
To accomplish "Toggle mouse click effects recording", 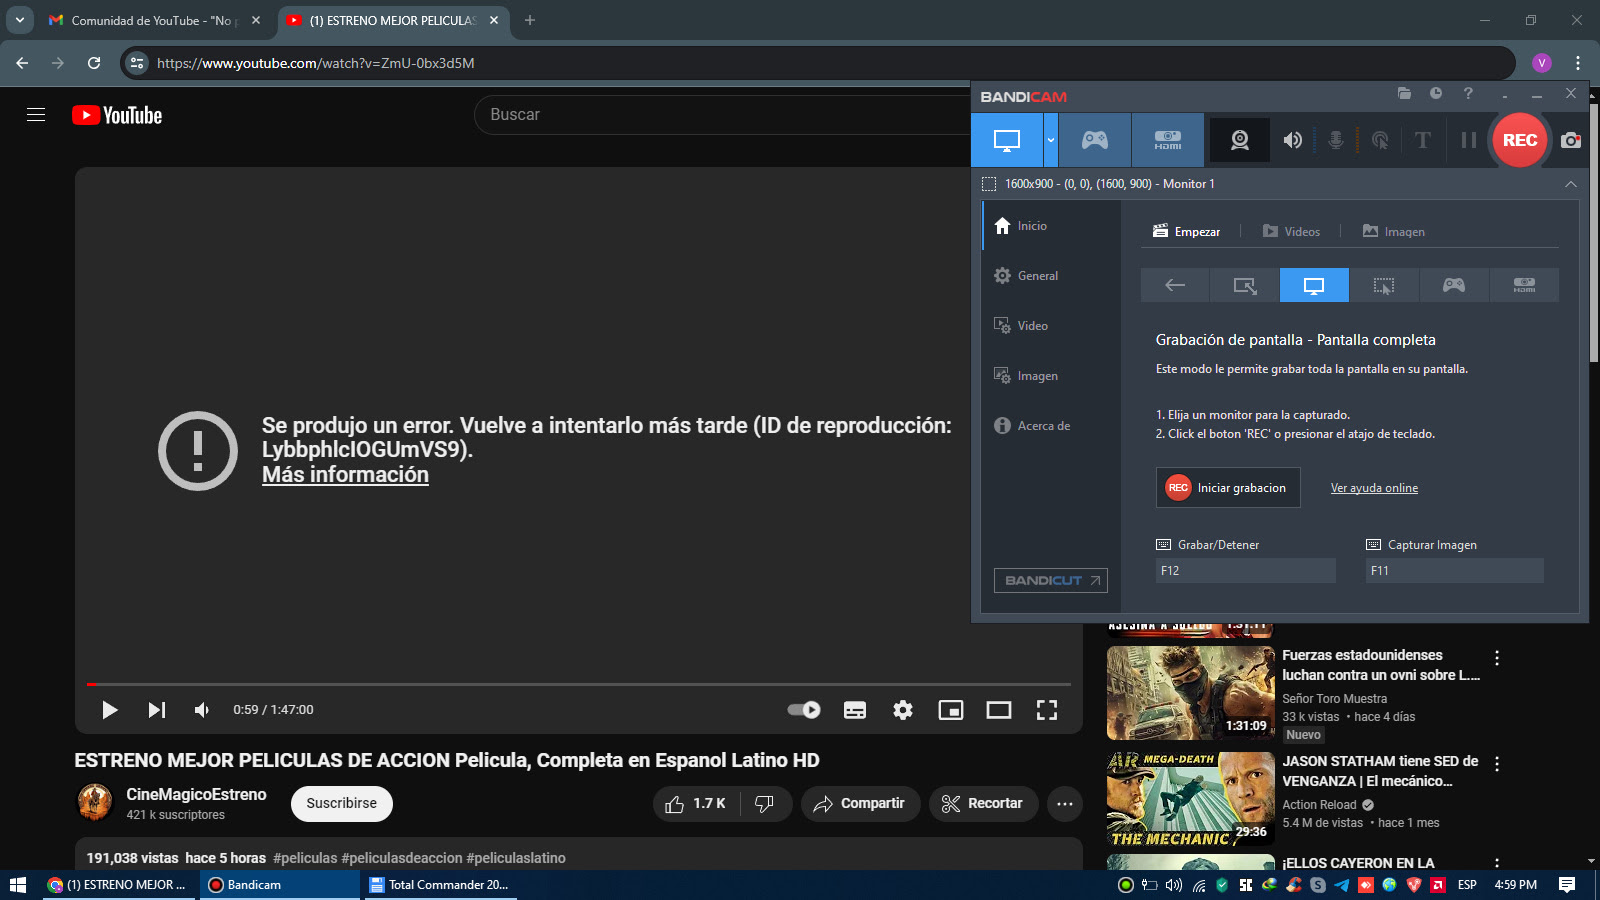I will click(1380, 140).
